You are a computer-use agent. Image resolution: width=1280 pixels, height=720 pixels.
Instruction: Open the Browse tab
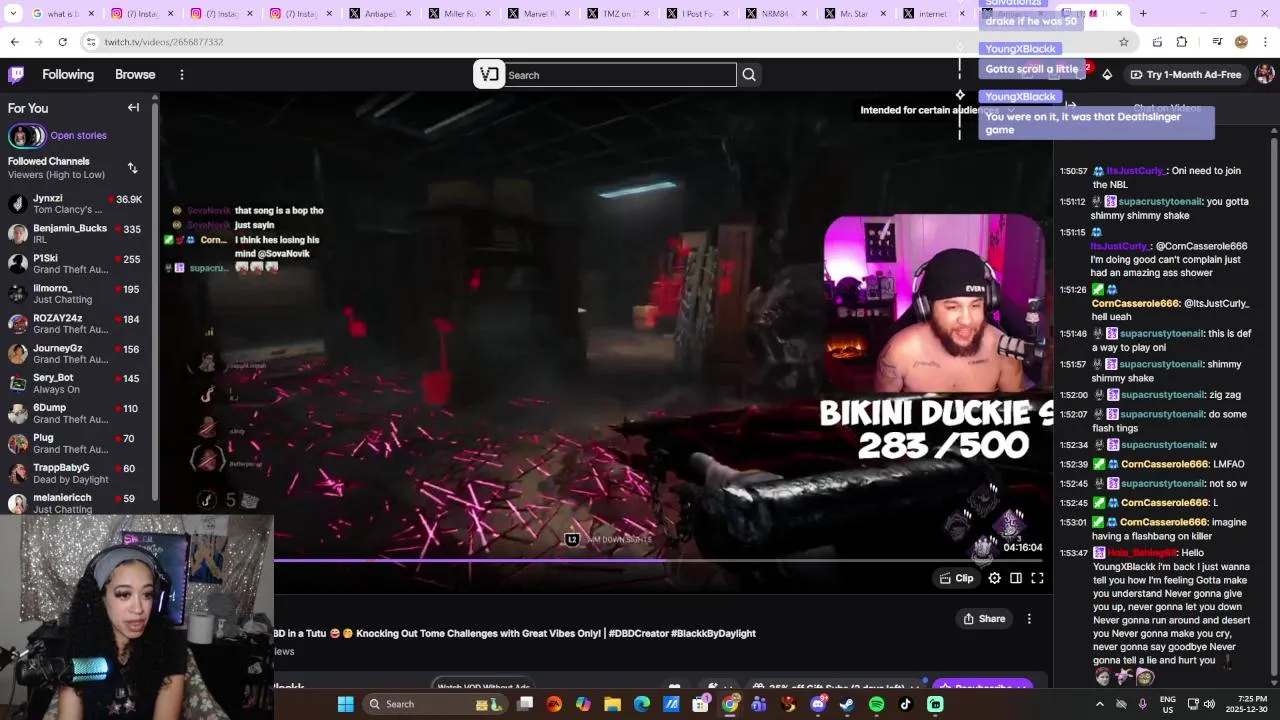[x=135, y=75]
